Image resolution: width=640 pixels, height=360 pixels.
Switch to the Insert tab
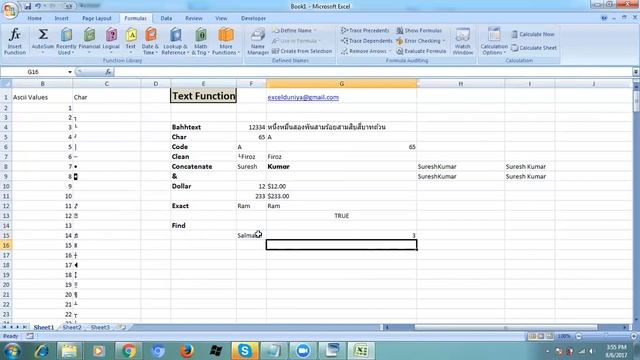[62, 18]
